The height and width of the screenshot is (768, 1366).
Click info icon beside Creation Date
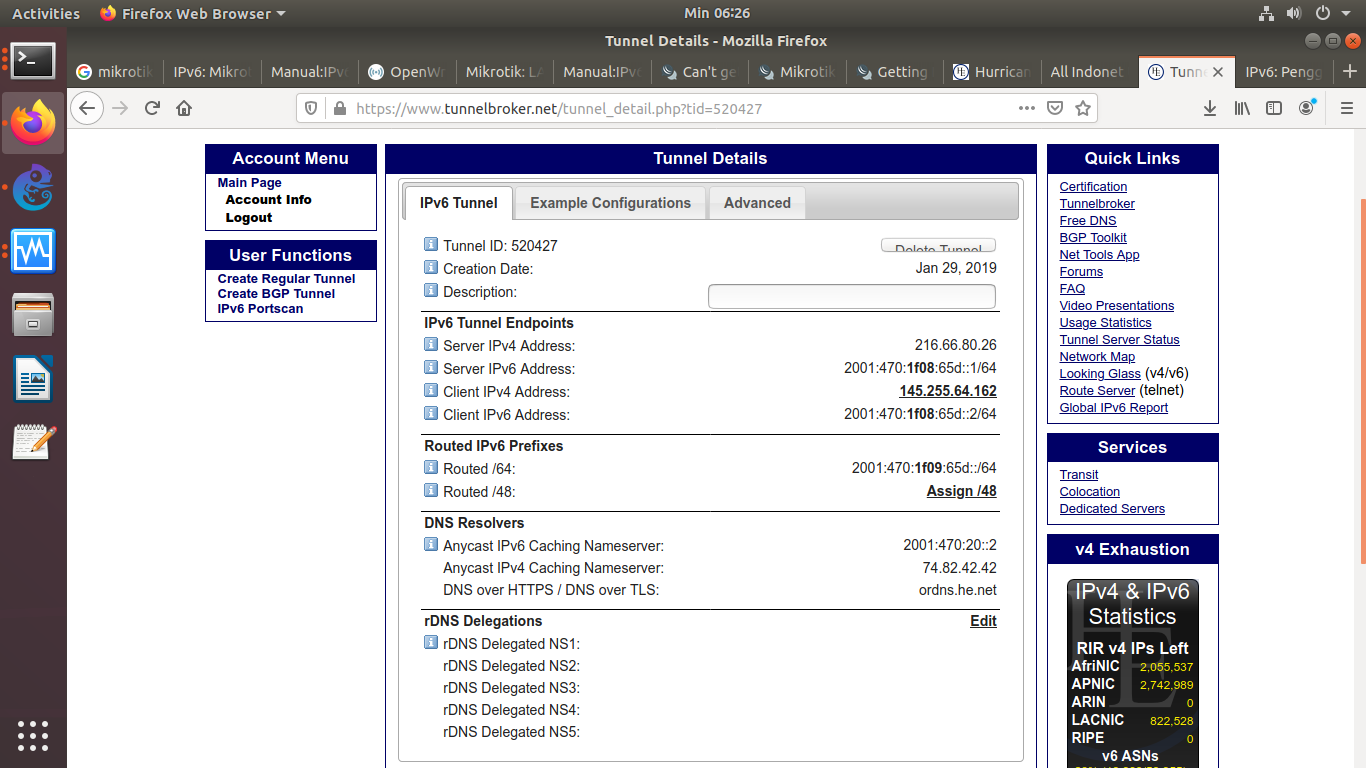pos(431,267)
